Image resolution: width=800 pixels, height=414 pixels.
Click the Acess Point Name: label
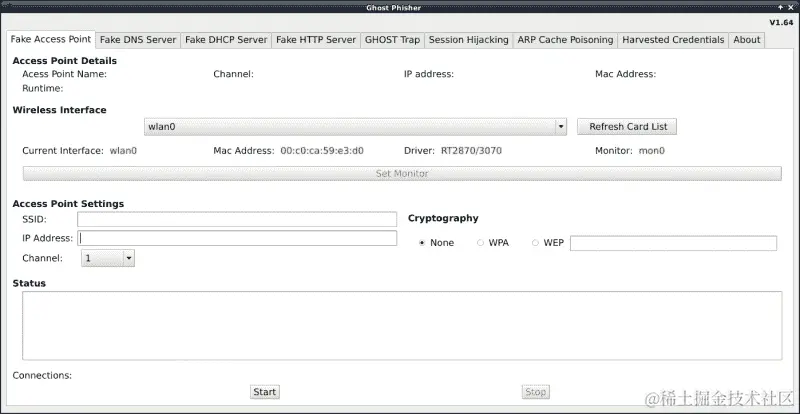(x=65, y=74)
